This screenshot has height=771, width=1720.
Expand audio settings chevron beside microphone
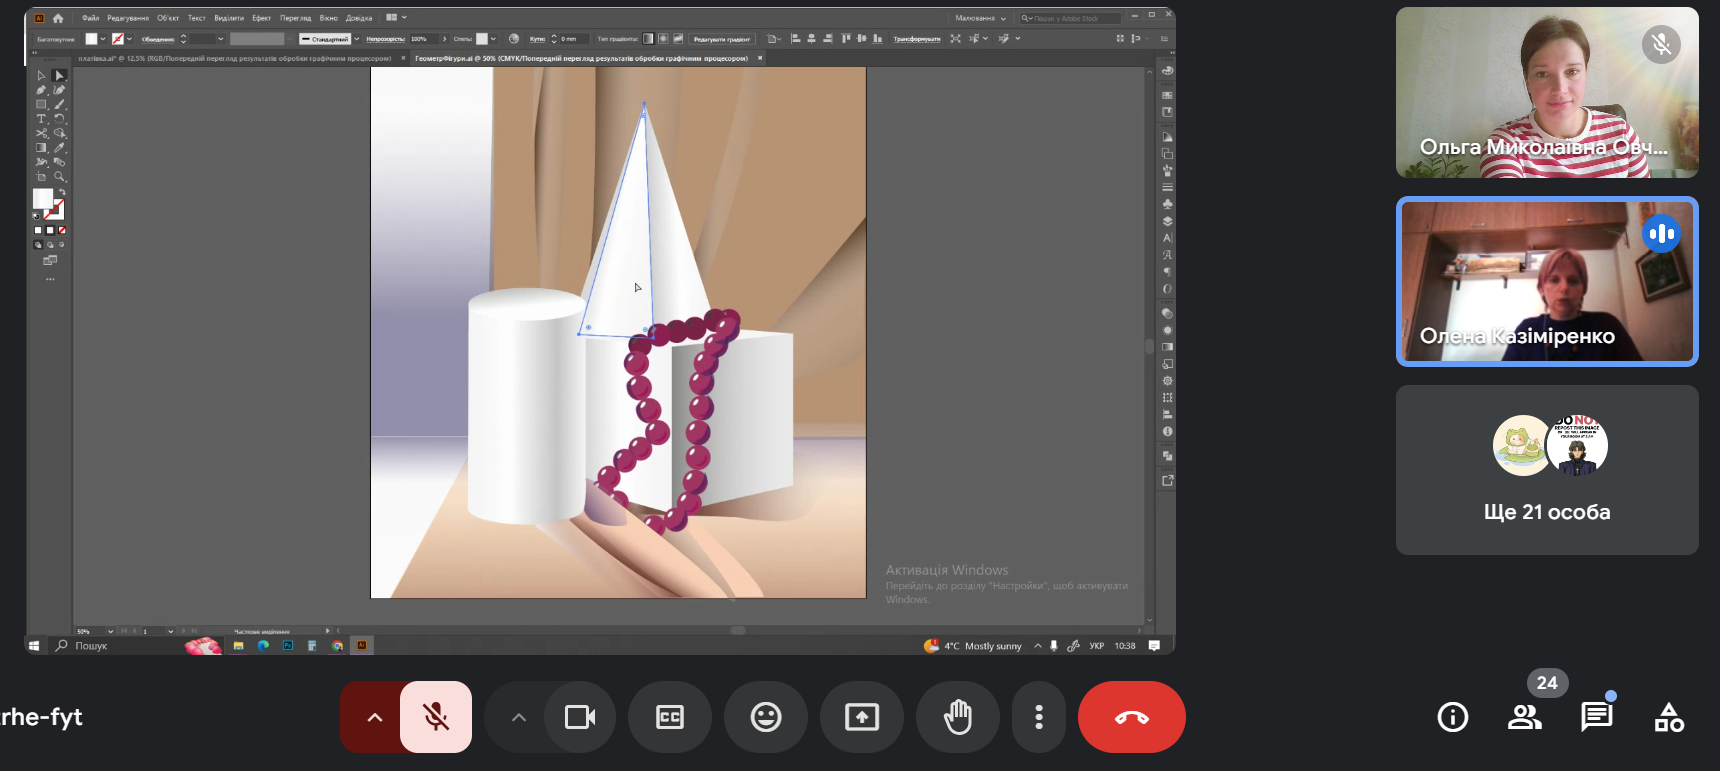[x=374, y=717]
